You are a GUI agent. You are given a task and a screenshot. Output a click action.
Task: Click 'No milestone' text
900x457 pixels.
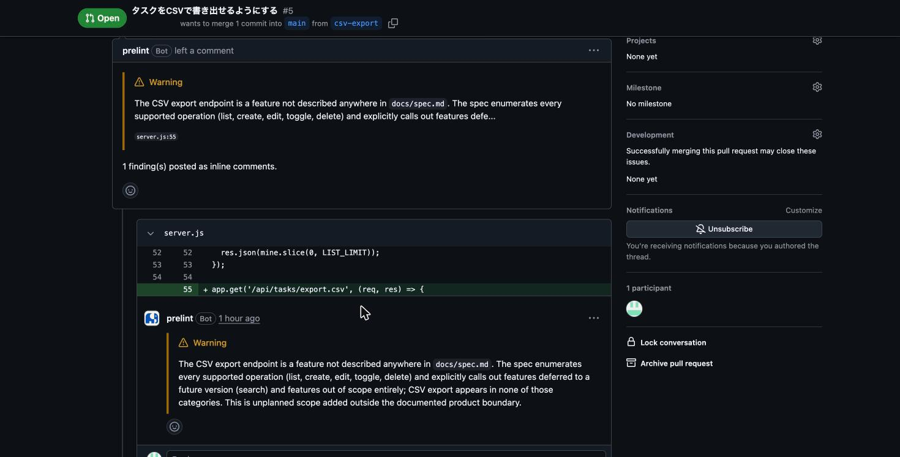tap(649, 104)
